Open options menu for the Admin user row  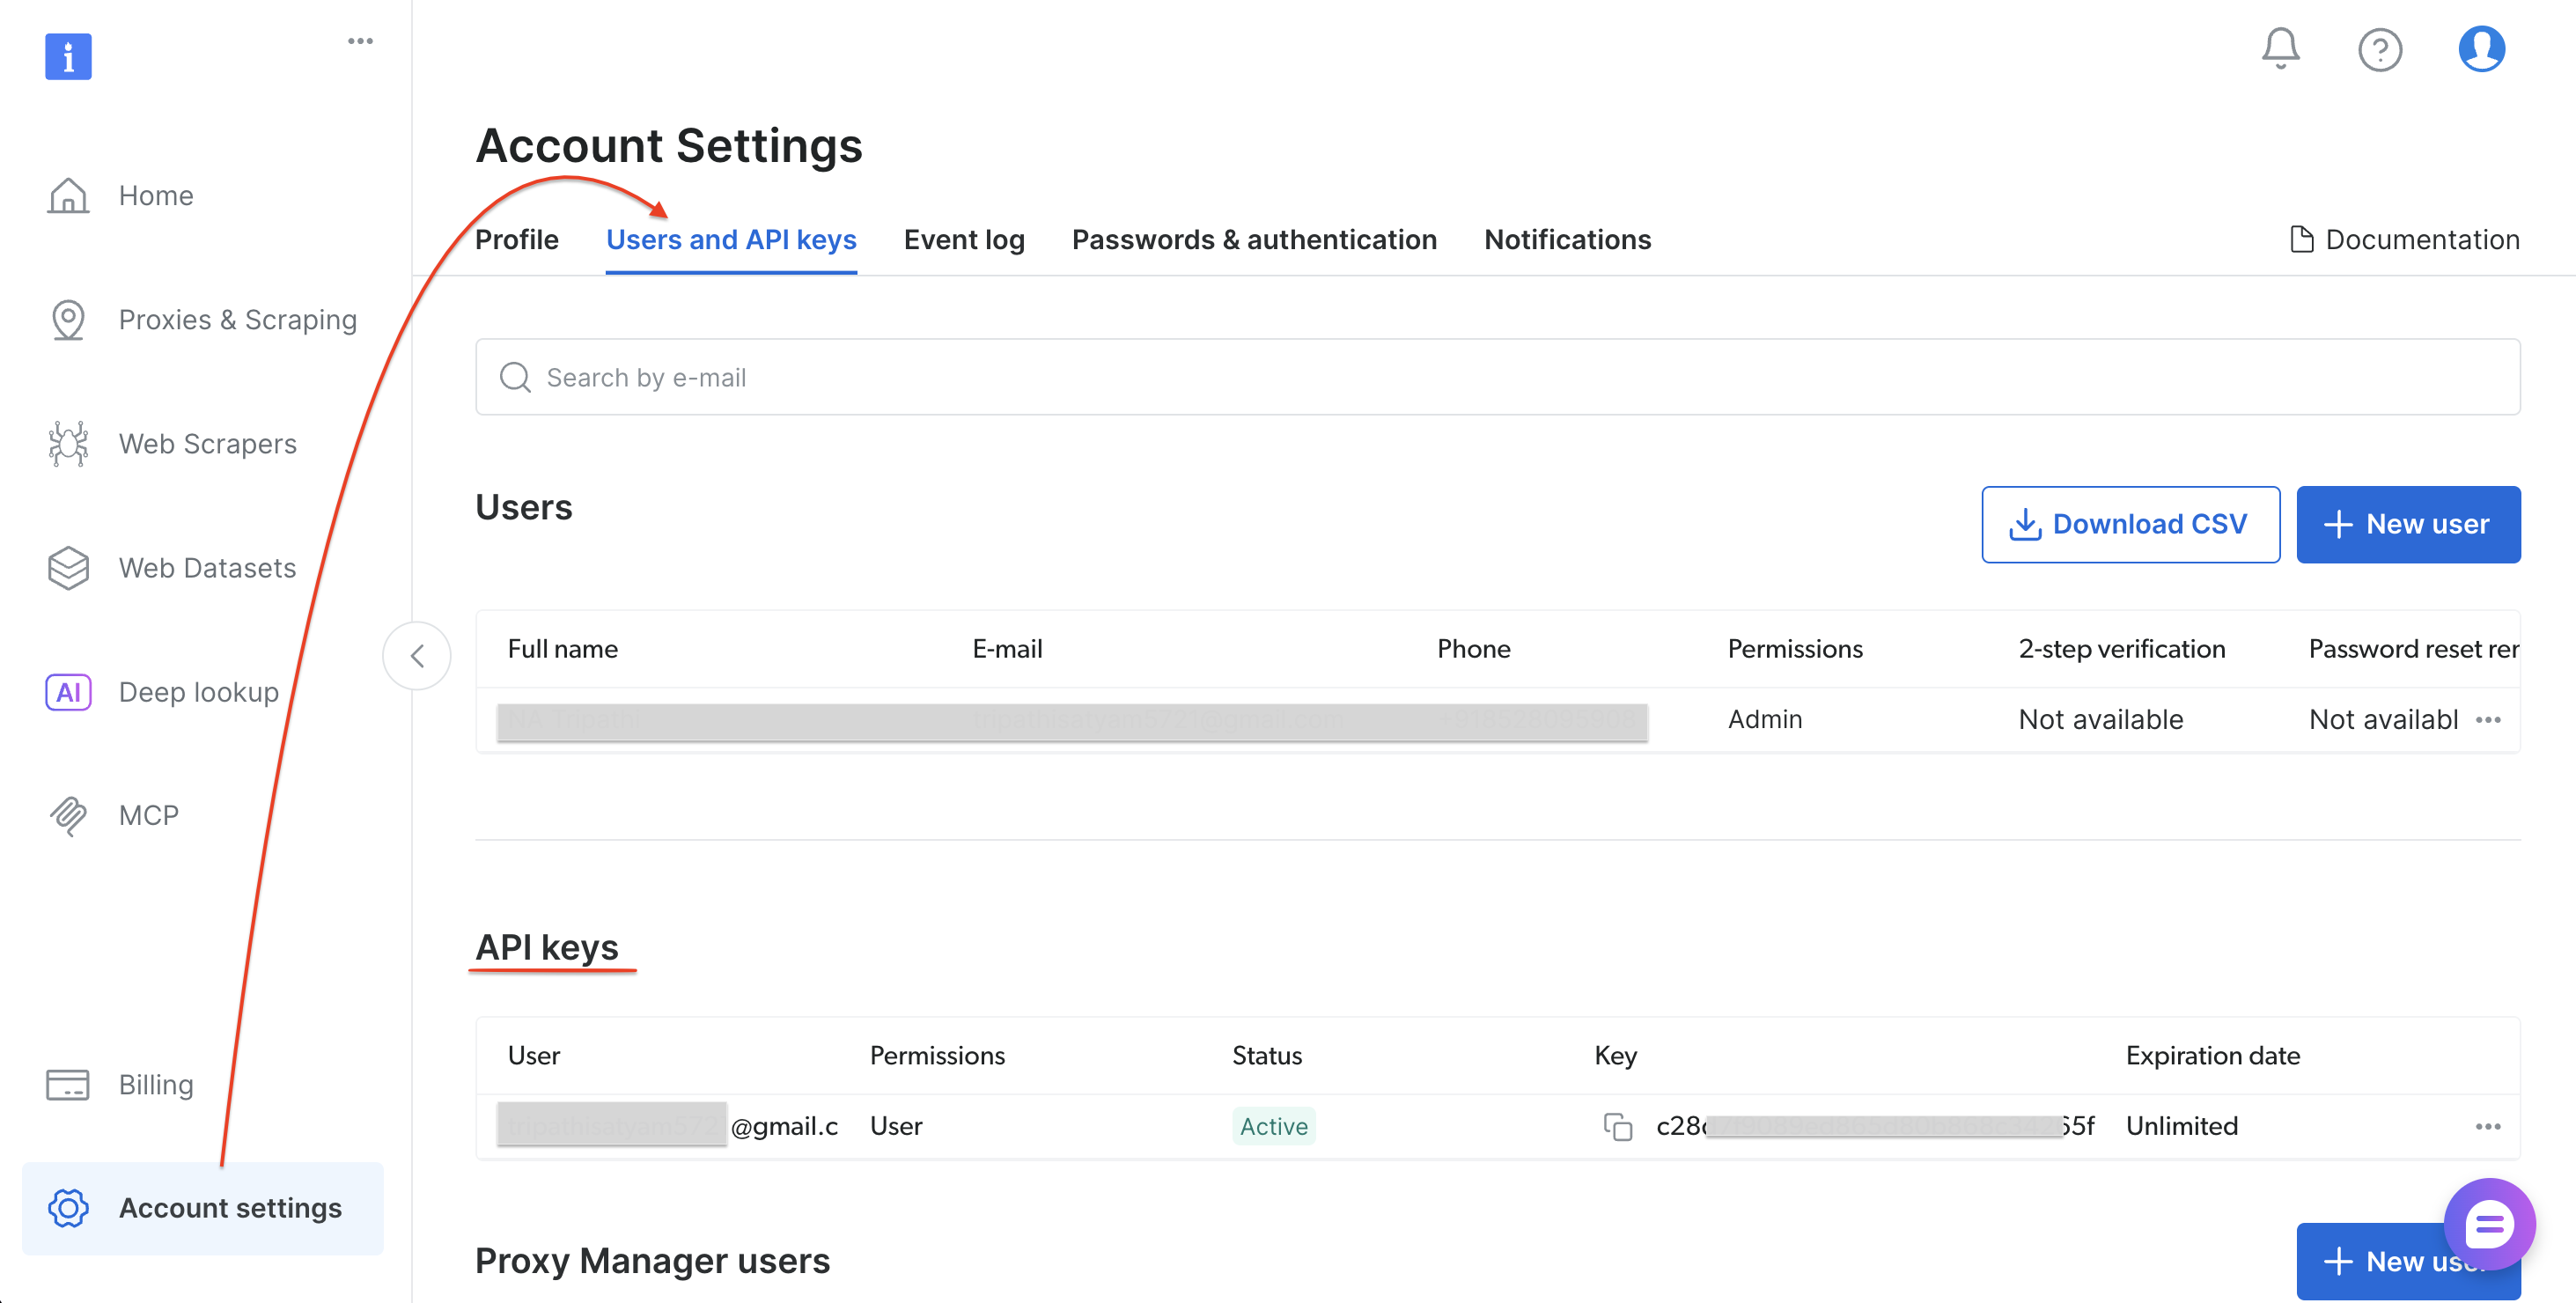tap(2490, 719)
